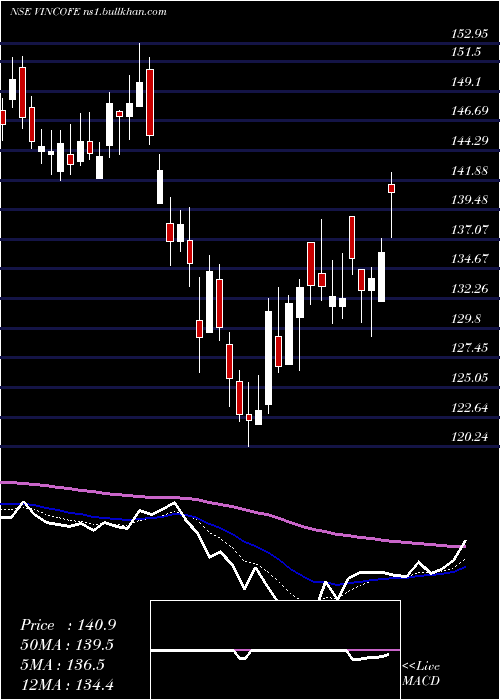
Task: Click the 144.29 price axis label
Action: (471, 141)
